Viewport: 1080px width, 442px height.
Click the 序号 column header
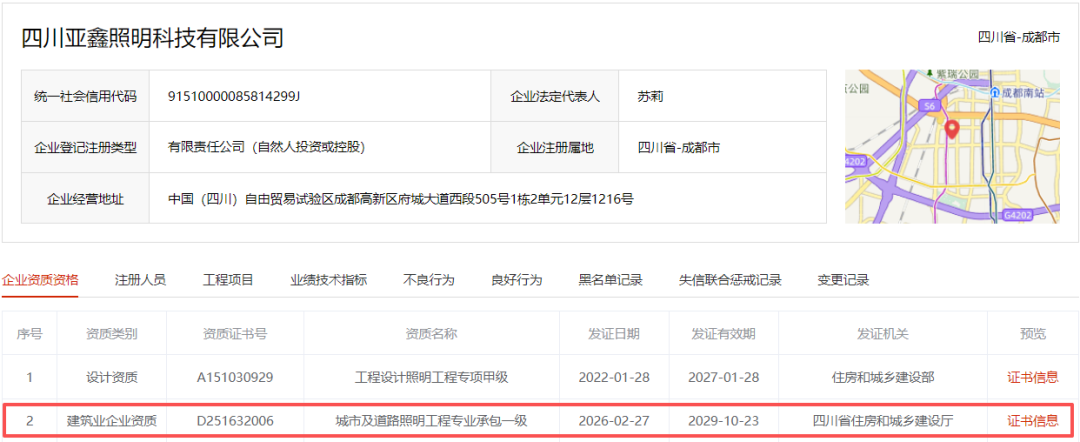point(30,334)
